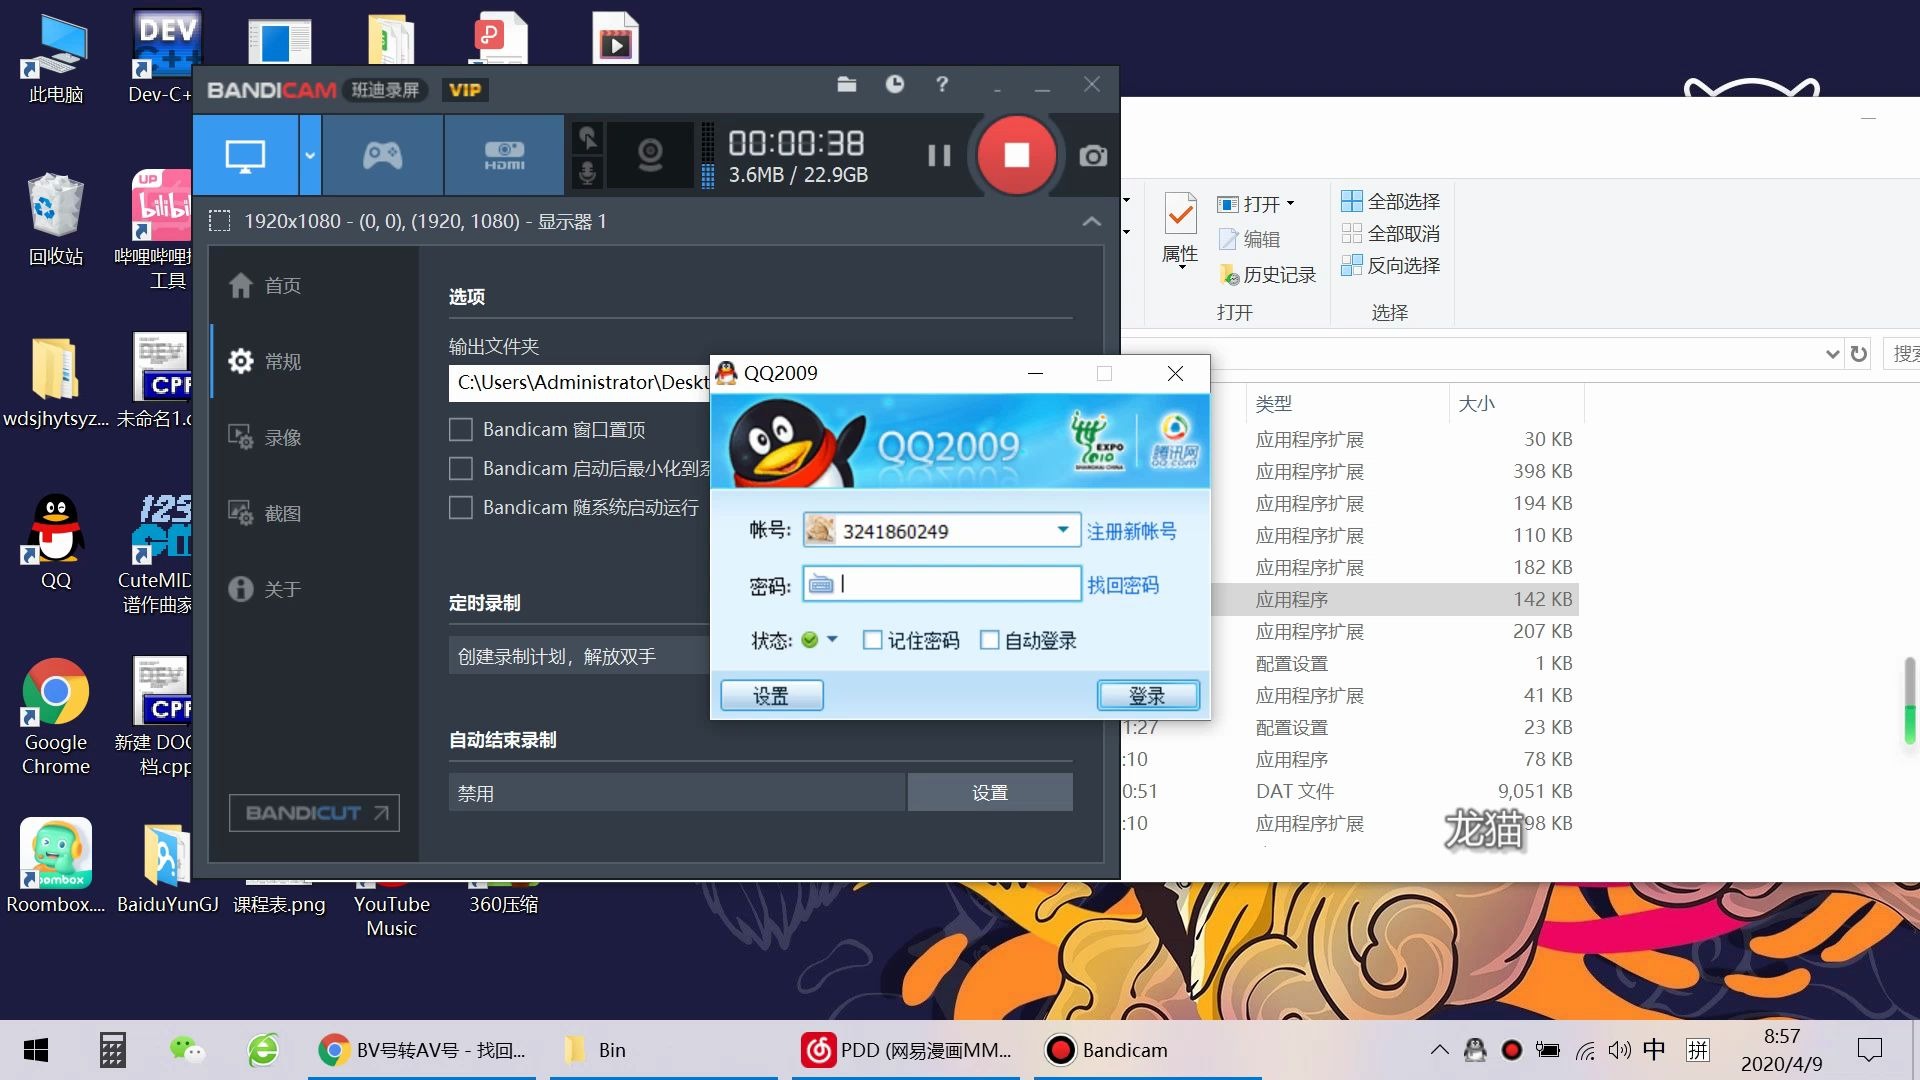Image resolution: width=1920 pixels, height=1080 pixels.
Task: Open the 打开 dropdown in Explorer ribbon
Action: (1256, 204)
